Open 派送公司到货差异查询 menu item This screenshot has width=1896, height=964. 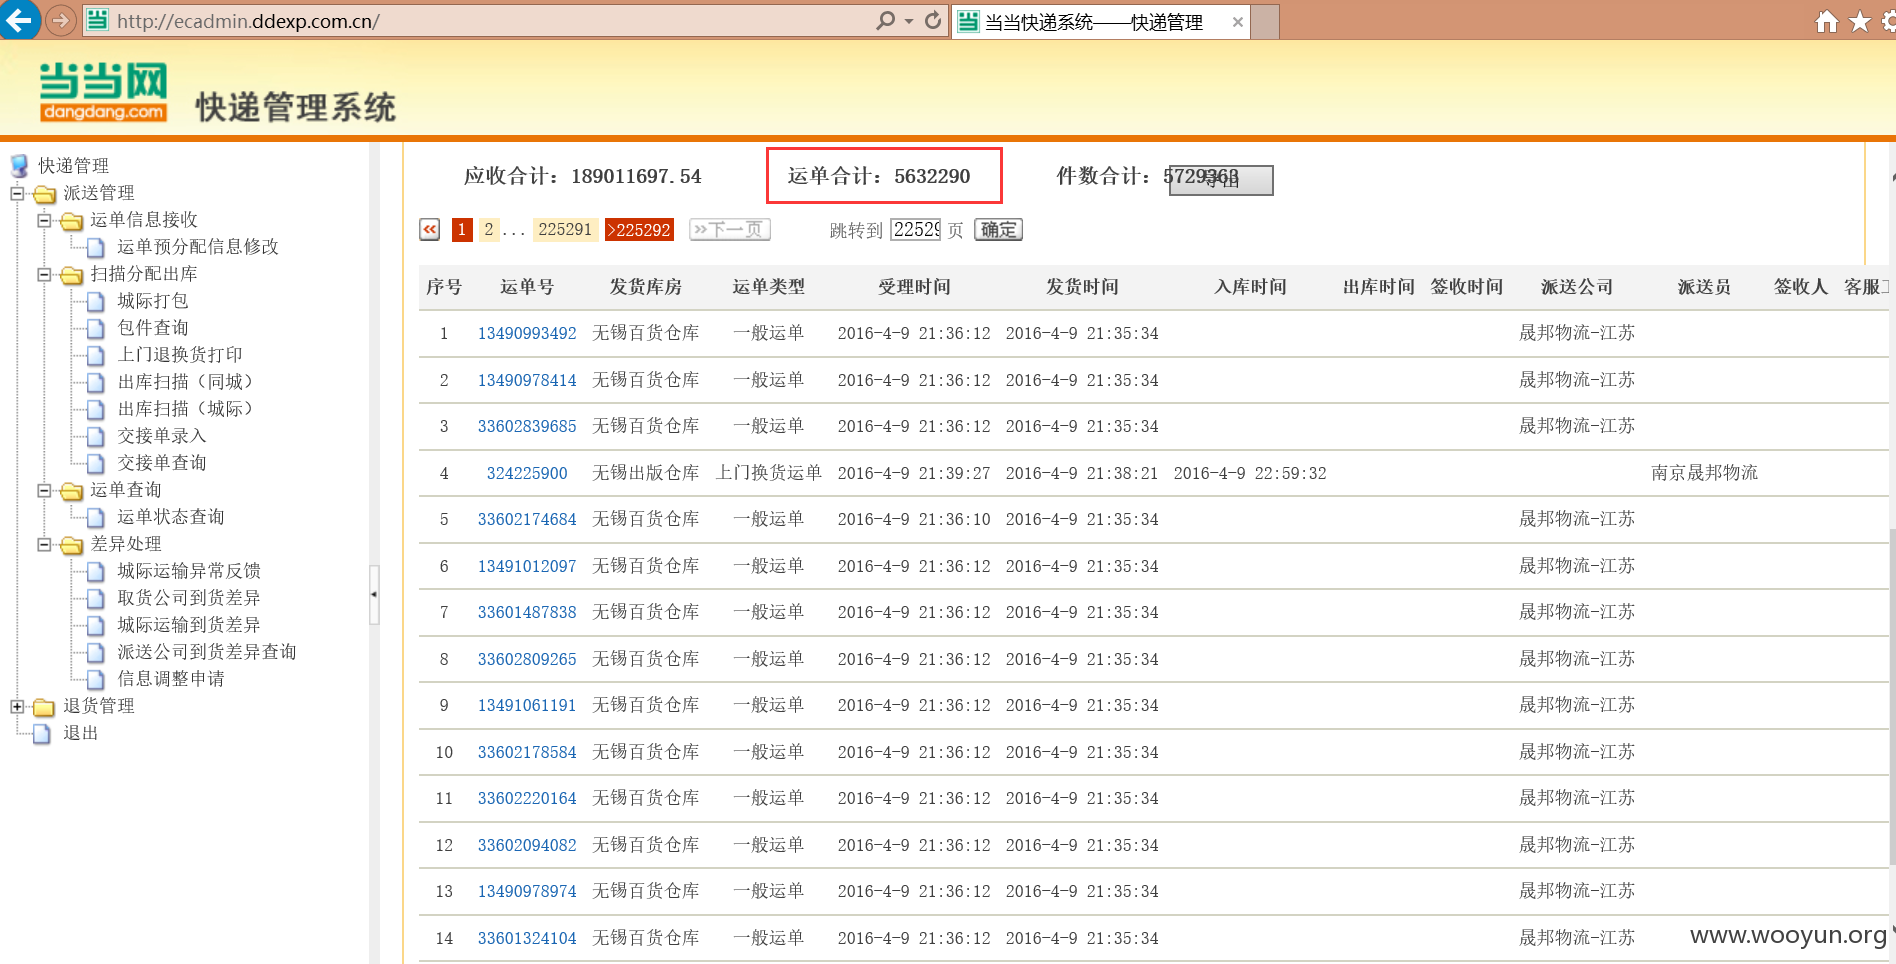click(207, 652)
